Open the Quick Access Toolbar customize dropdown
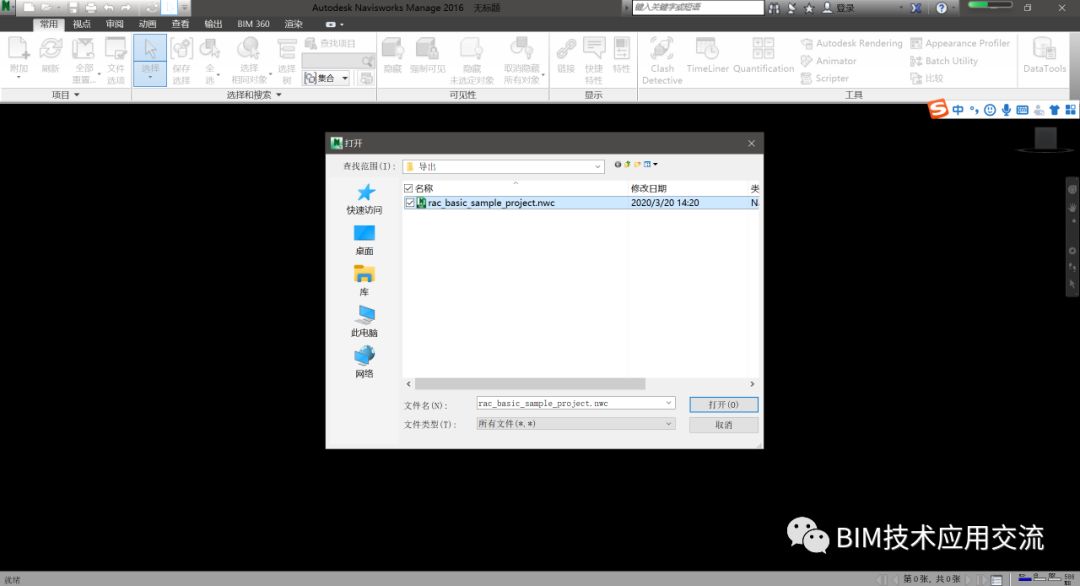The image size is (1080, 586). tap(185, 8)
